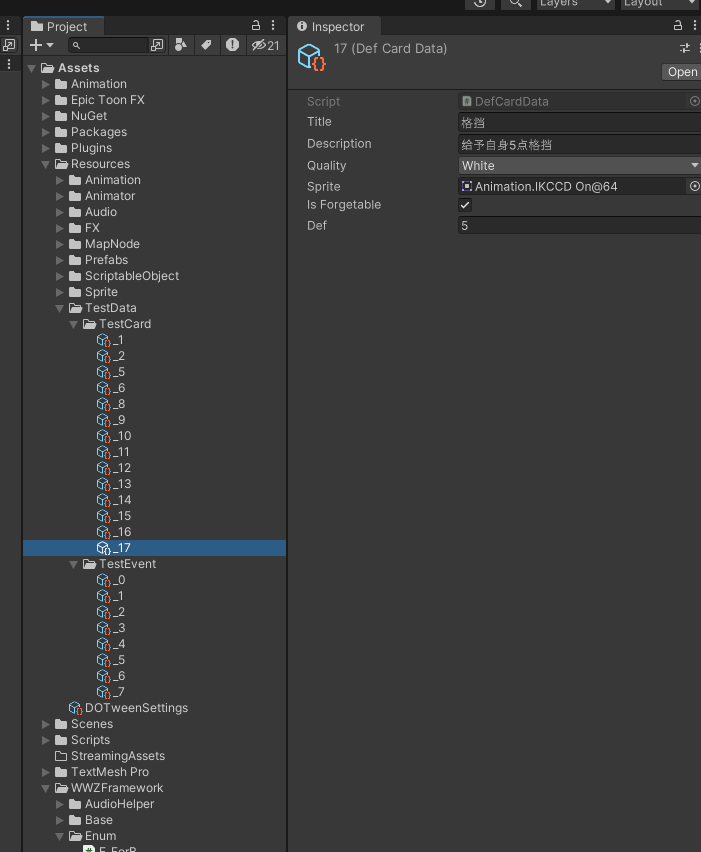Viewport: 701px width, 852px height.
Task: Click the Sprite field Animation.IKCCD On@64
Action: [x=573, y=186]
